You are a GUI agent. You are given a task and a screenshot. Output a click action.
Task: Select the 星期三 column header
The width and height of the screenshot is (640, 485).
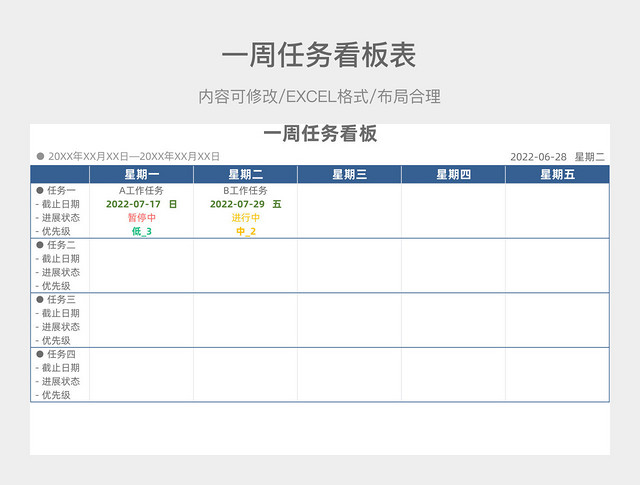(x=349, y=175)
